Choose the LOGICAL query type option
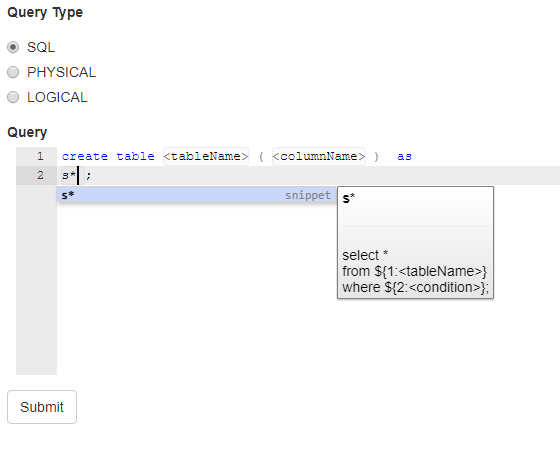Screen dimensions: 560x459 (13, 97)
